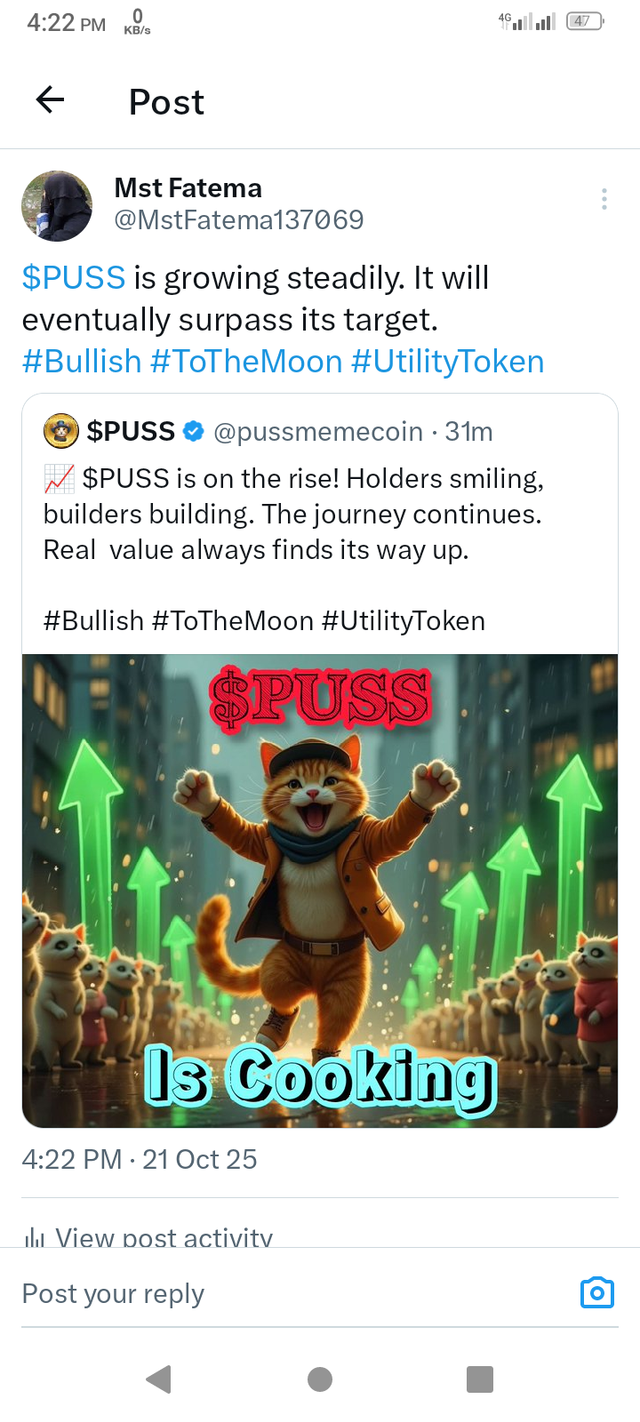Open the #UtilityToken hashtag in main post
Viewport: 640px width, 1422px height.
coord(448,361)
